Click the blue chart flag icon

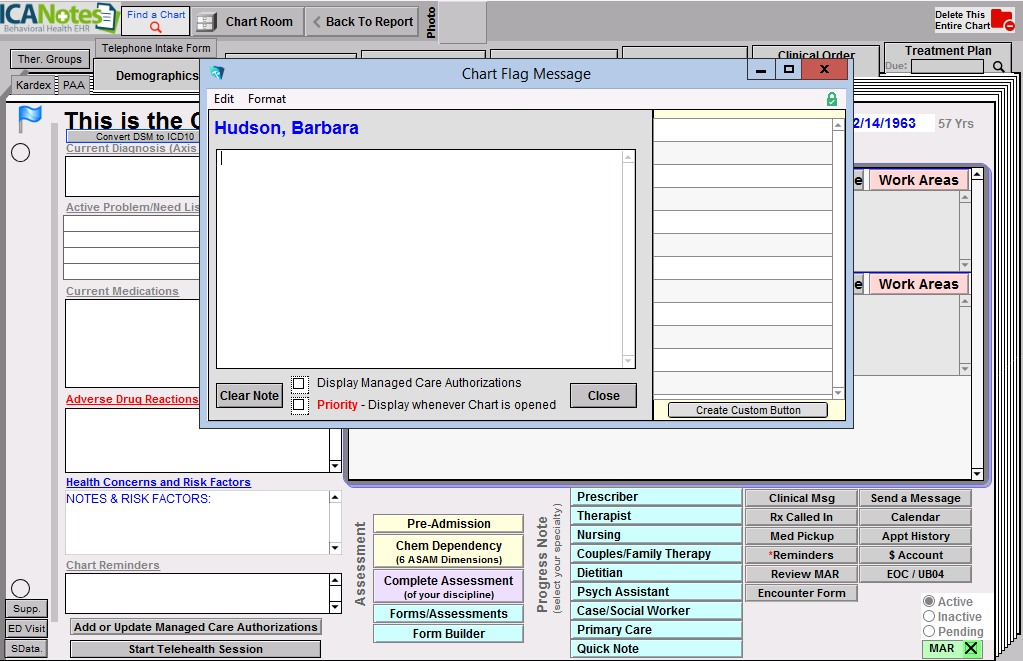(30, 119)
